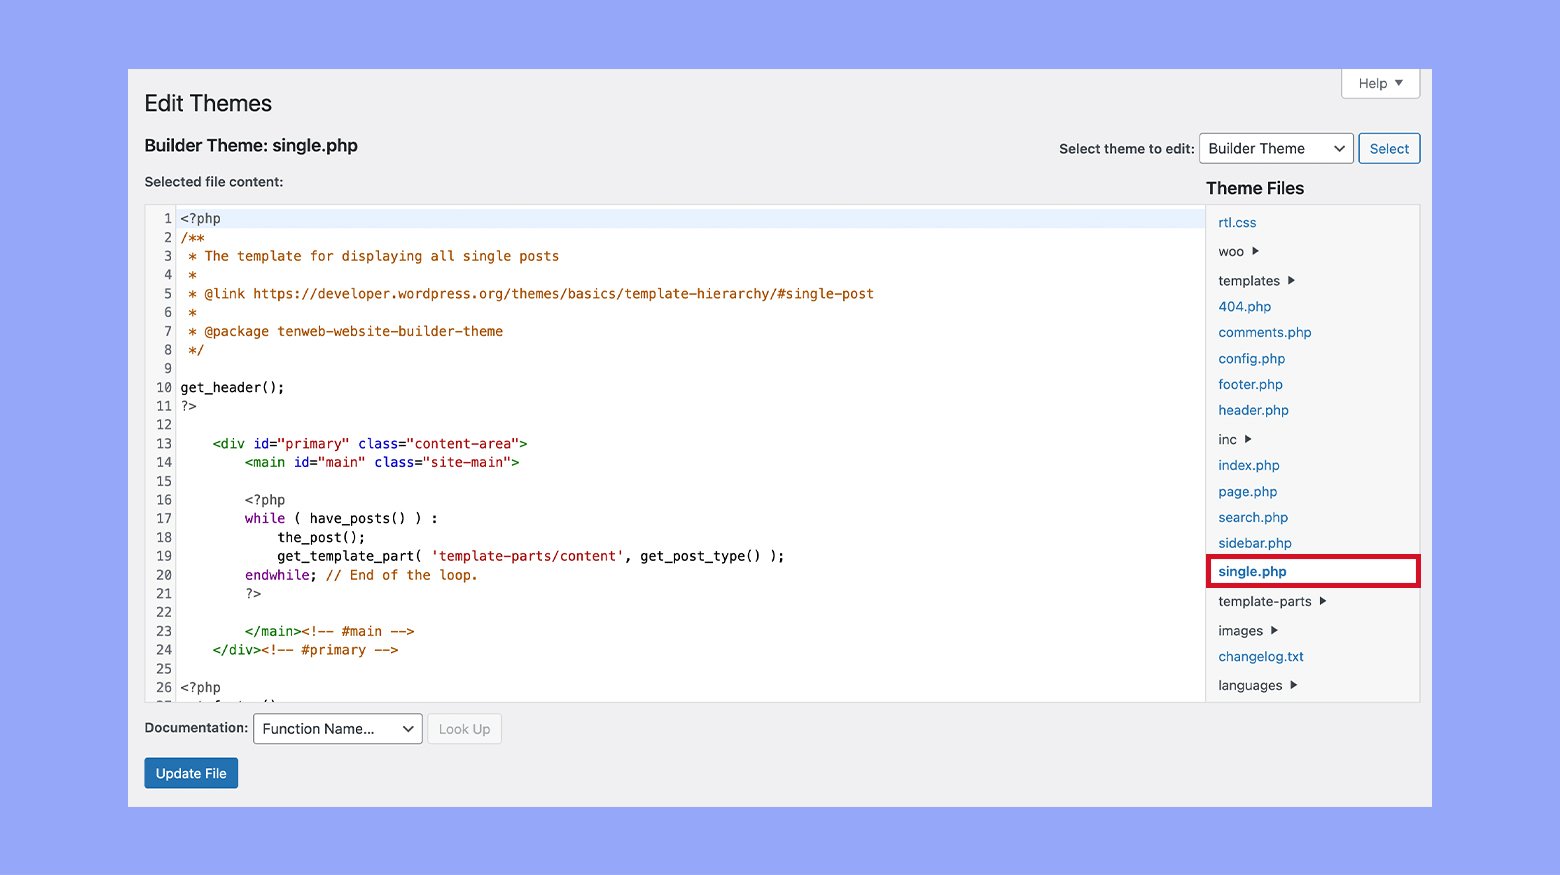1560x875 pixels.
Task: Open comments.php file
Action: click(x=1265, y=333)
